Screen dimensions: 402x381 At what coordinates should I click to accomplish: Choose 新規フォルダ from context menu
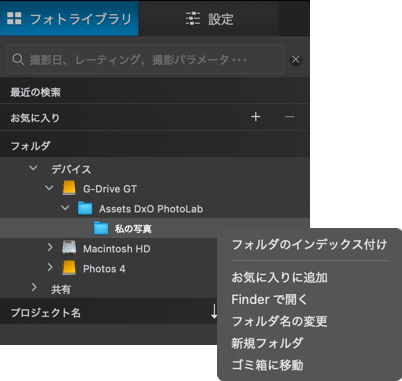pos(267,343)
